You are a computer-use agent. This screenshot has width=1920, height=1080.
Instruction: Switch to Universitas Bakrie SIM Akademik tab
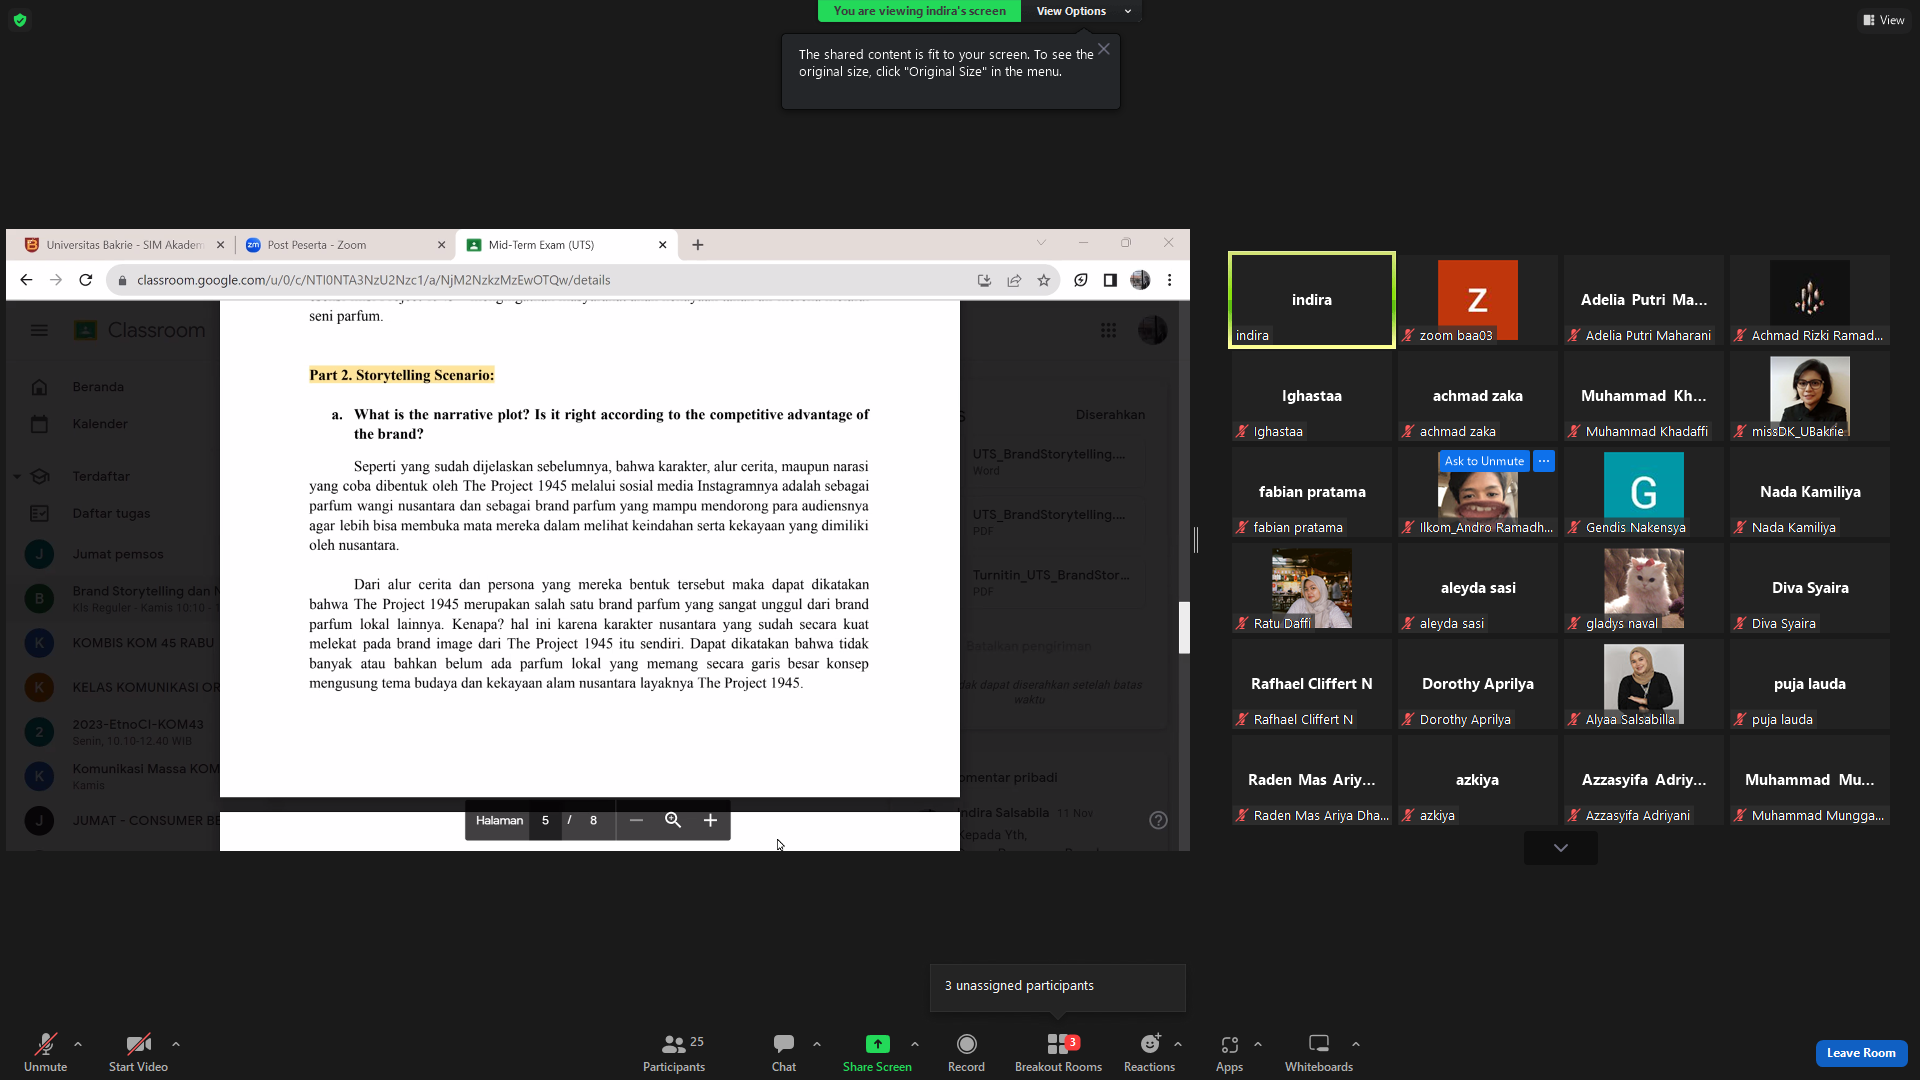click(x=125, y=245)
